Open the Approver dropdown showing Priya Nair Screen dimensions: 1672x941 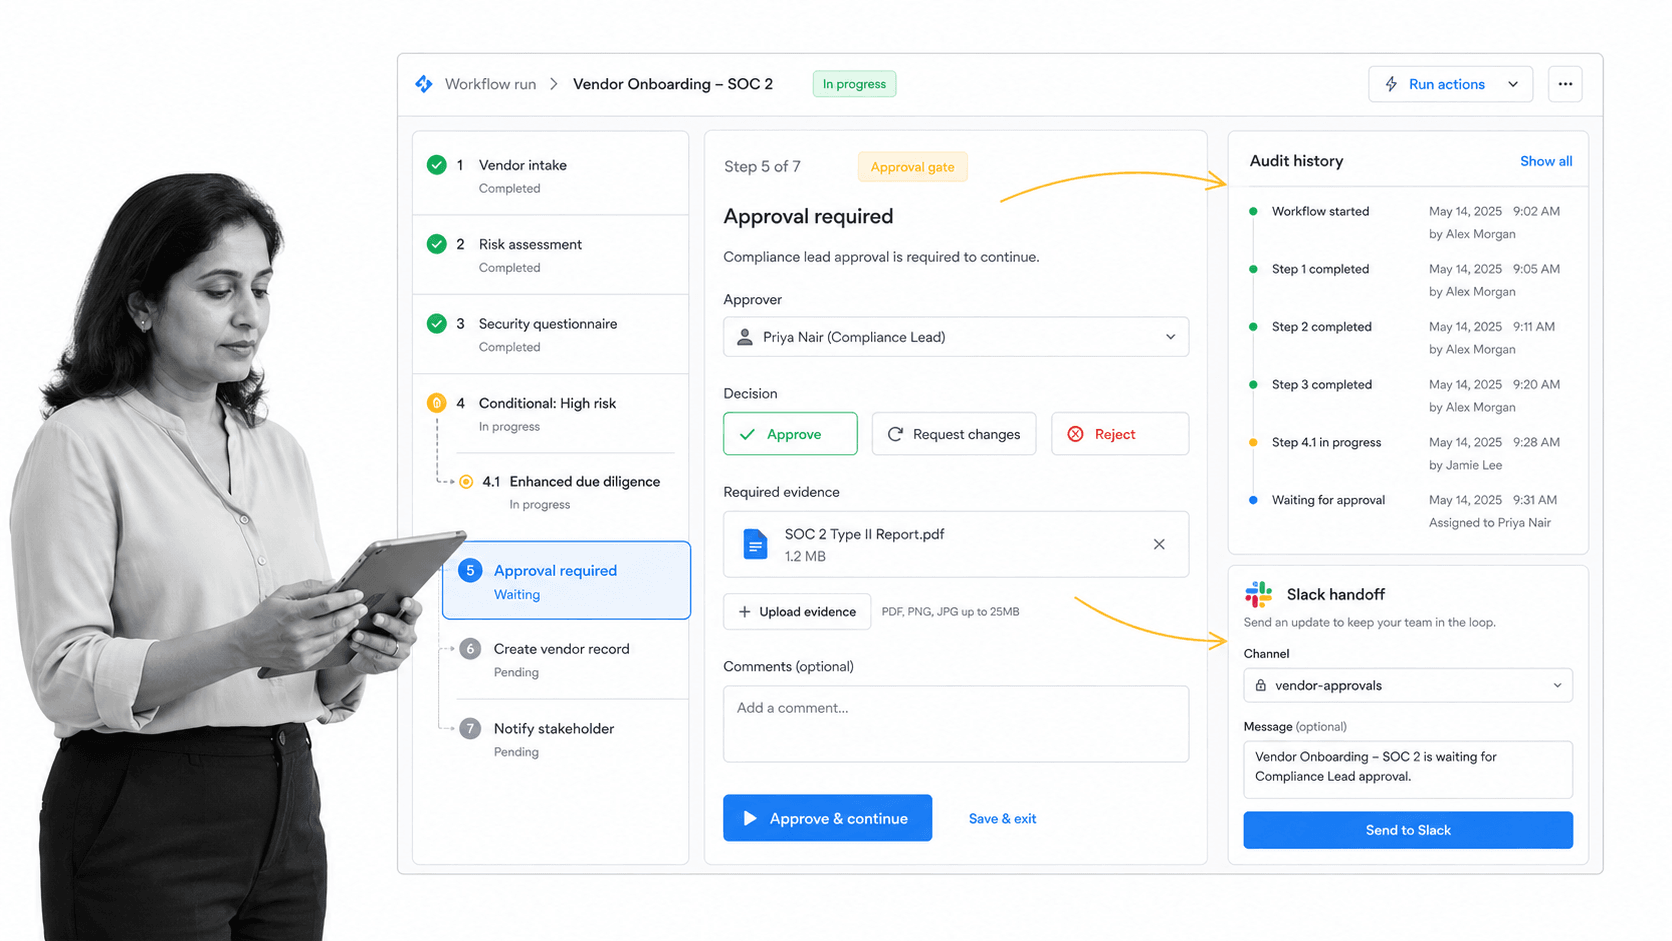click(956, 337)
